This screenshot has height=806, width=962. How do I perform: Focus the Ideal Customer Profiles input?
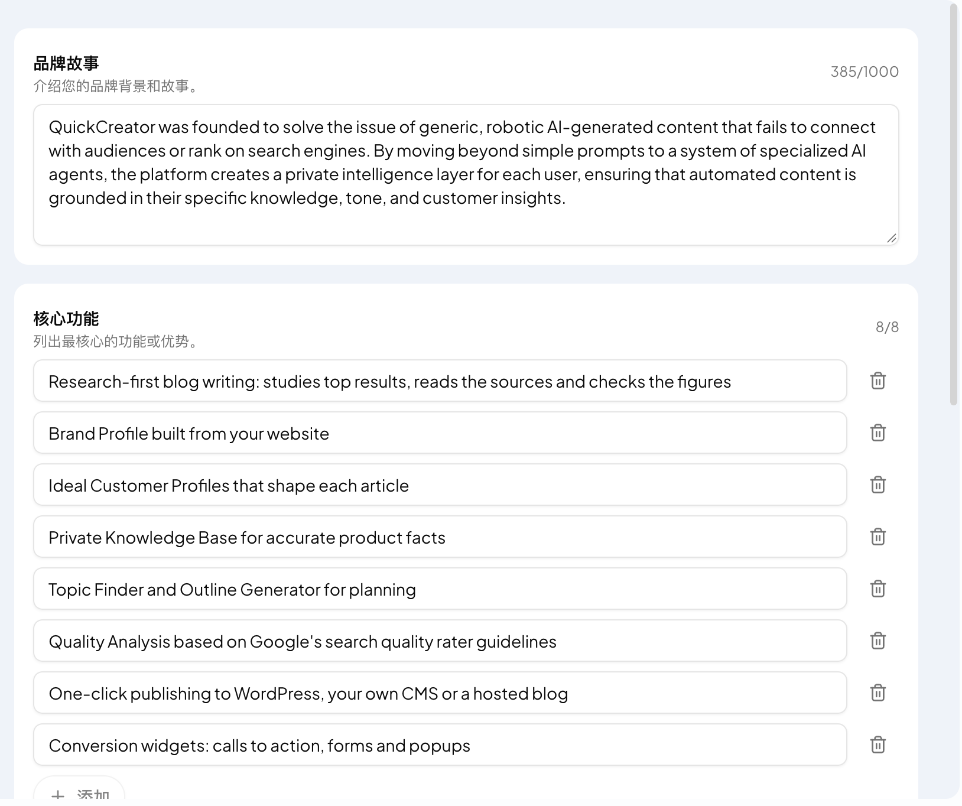(x=440, y=485)
